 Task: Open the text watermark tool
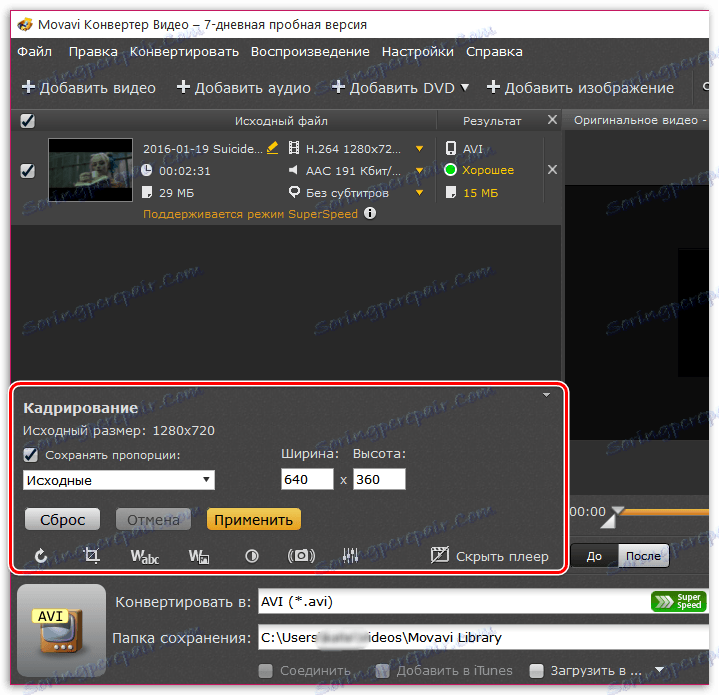pos(144,556)
